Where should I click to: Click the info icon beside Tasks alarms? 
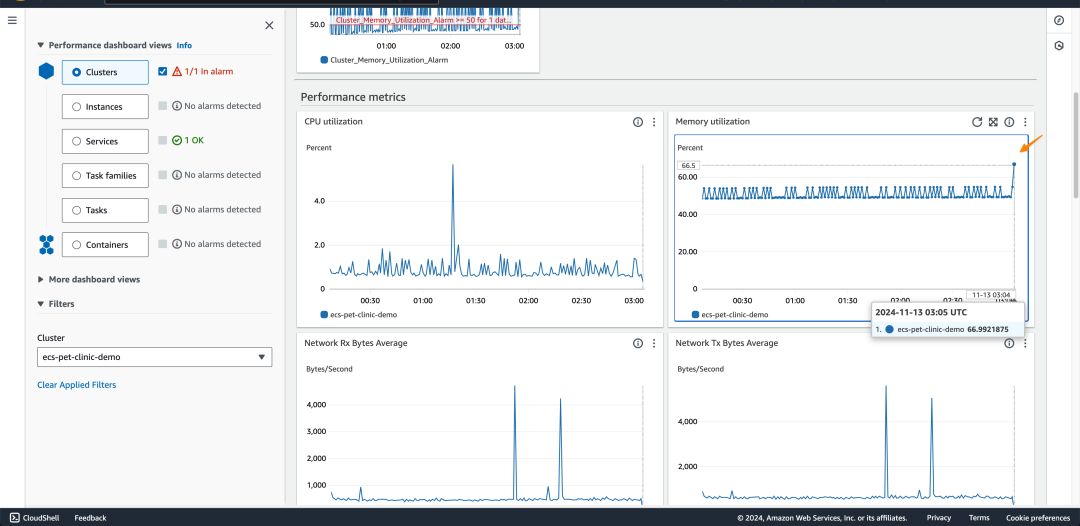tap(177, 209)
